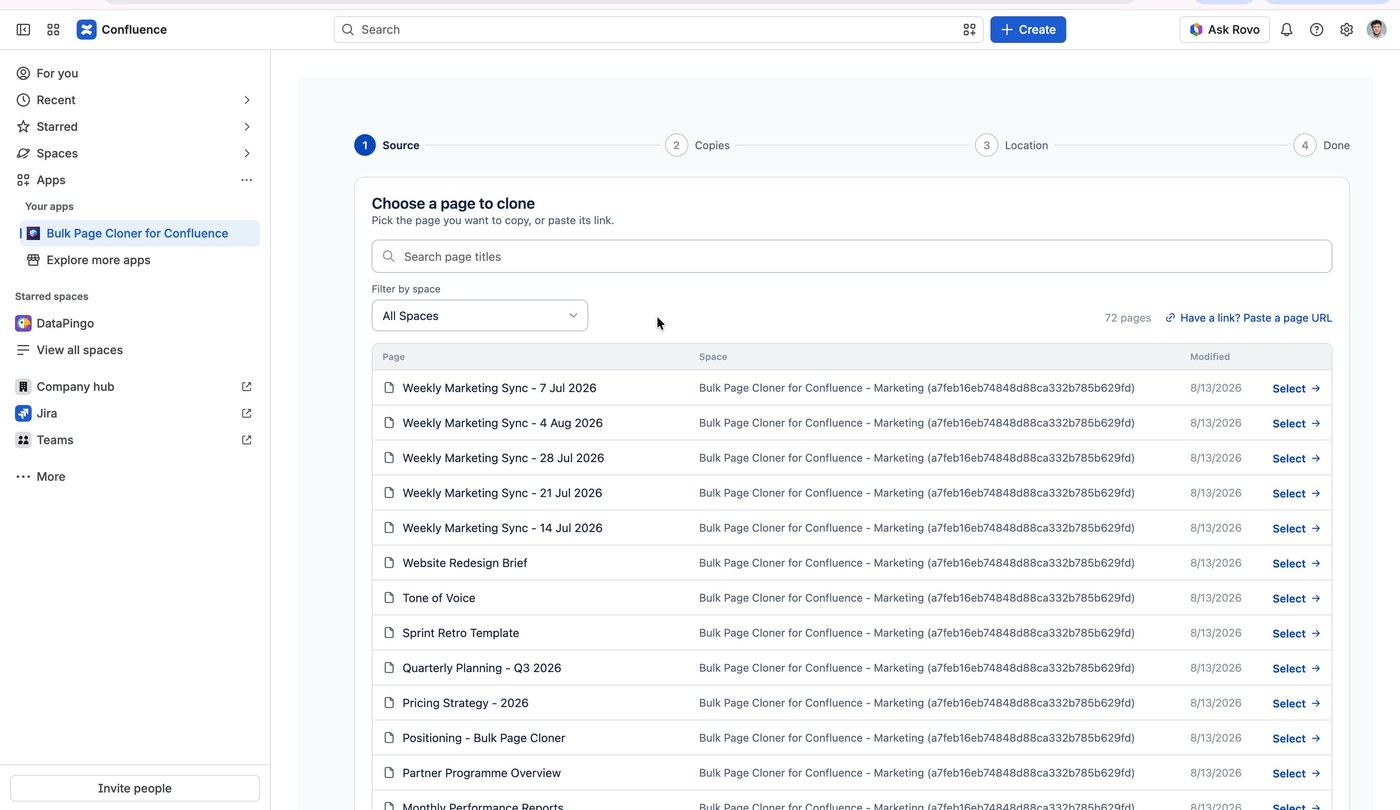Click the Modified column header
The image size is (1400, 810).
click(x=1210, y=357)
